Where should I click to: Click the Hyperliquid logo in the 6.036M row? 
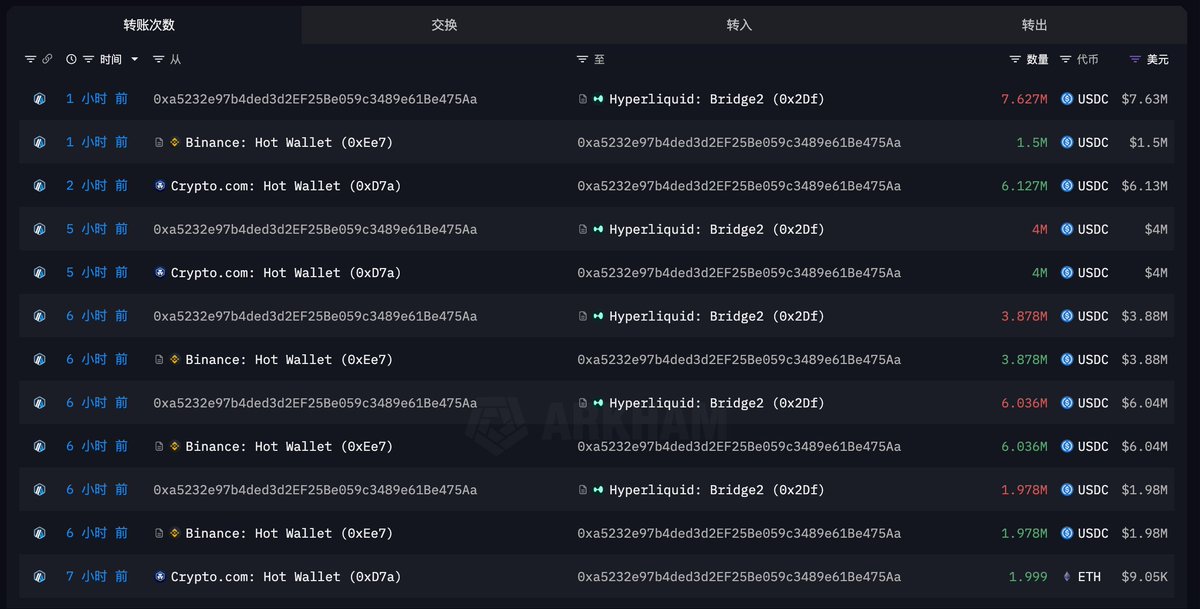(599, 403)
